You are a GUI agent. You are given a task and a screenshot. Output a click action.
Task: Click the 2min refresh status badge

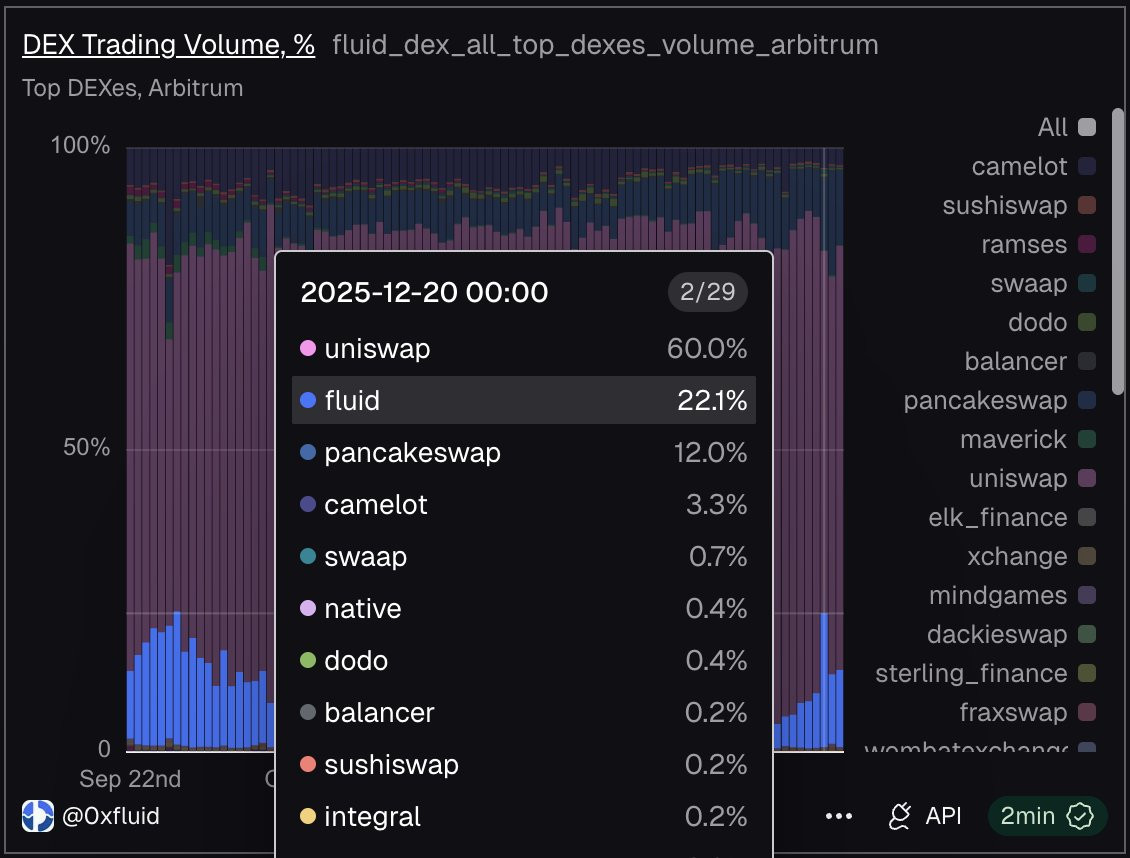(1047, 816)
